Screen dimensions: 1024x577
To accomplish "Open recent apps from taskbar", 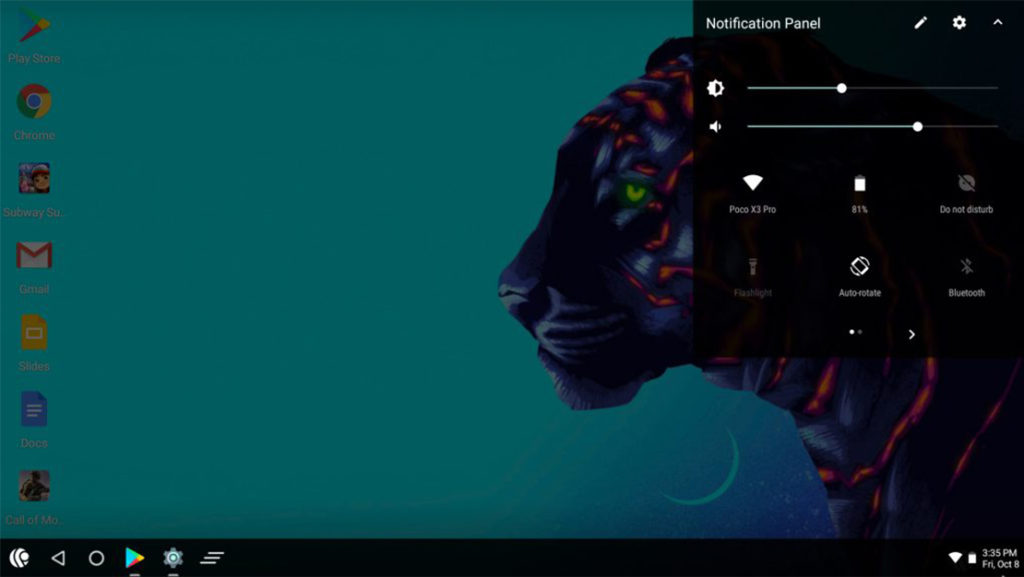I will tap(212, 559).
